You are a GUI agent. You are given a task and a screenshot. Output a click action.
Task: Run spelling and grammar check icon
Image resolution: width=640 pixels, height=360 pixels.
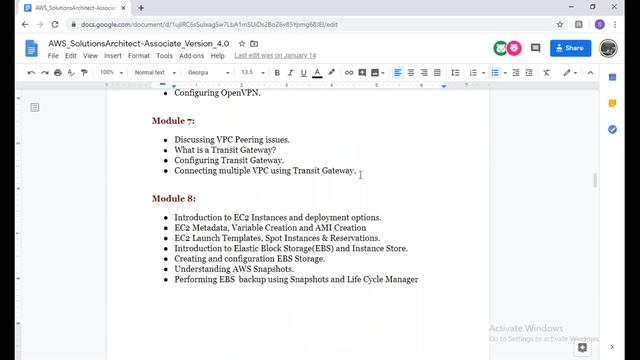coord(71,73)
